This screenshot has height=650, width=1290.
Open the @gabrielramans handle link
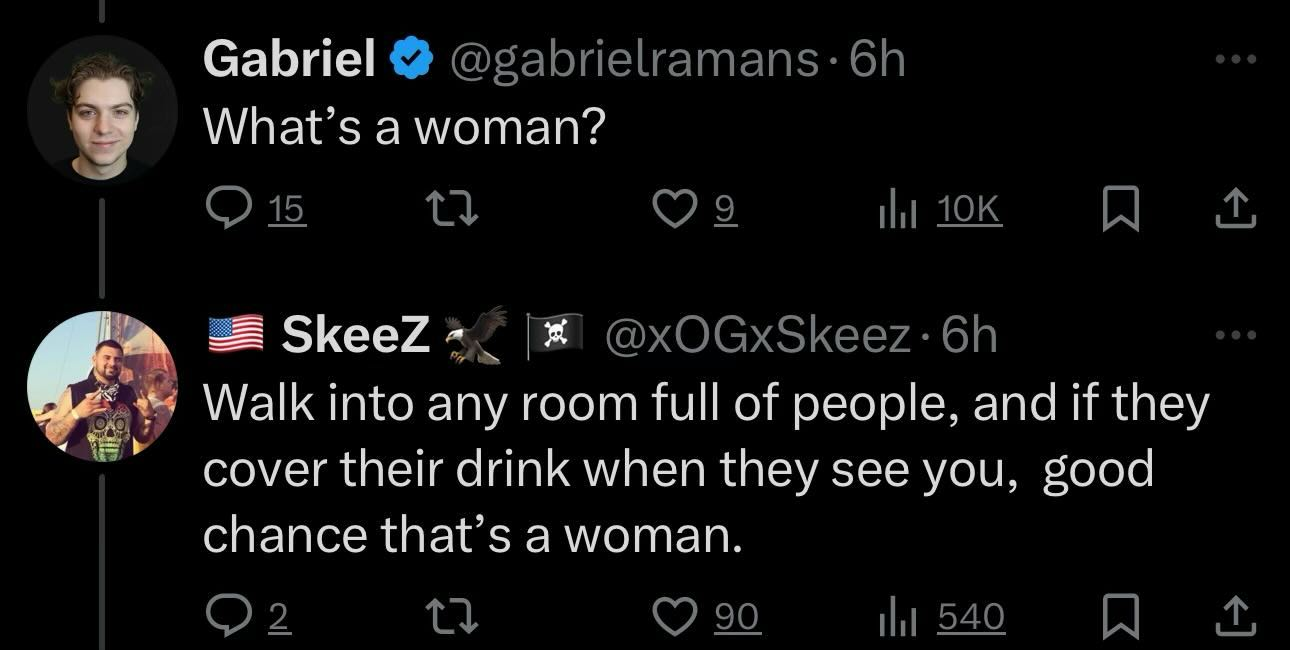(x=634, y=60)
